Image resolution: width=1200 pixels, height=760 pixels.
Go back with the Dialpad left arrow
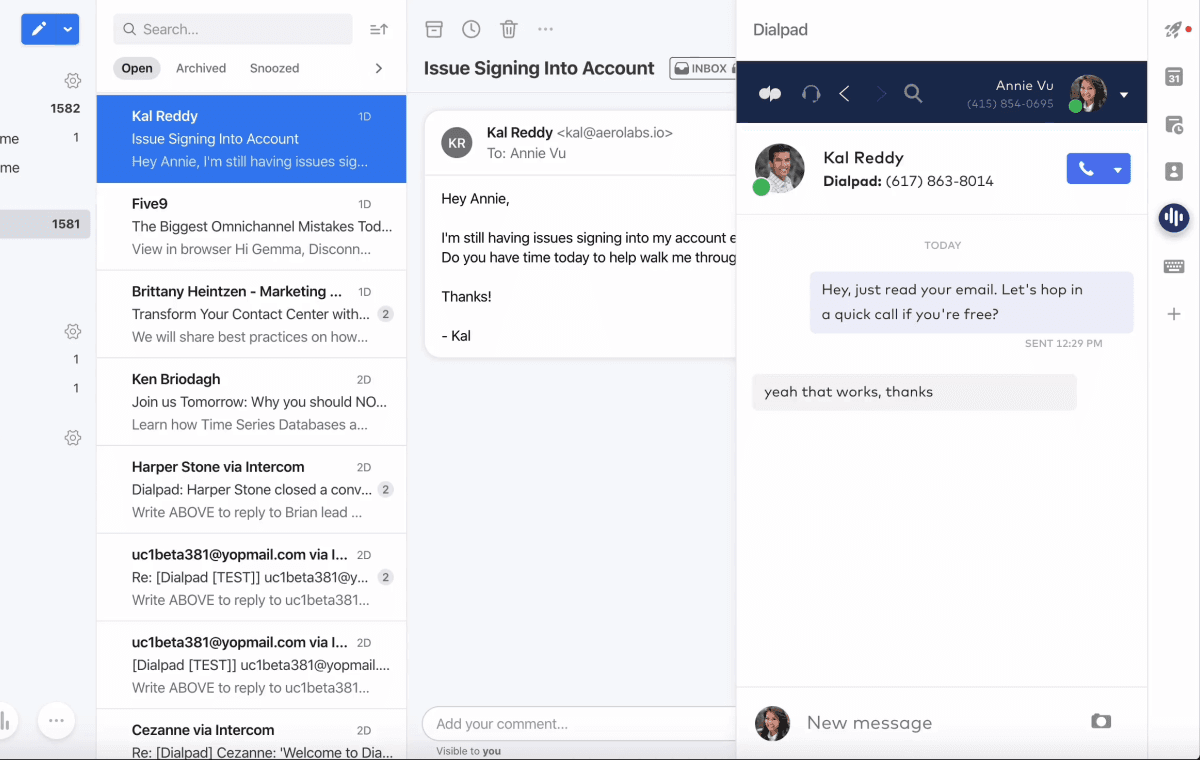click(845, 94)
